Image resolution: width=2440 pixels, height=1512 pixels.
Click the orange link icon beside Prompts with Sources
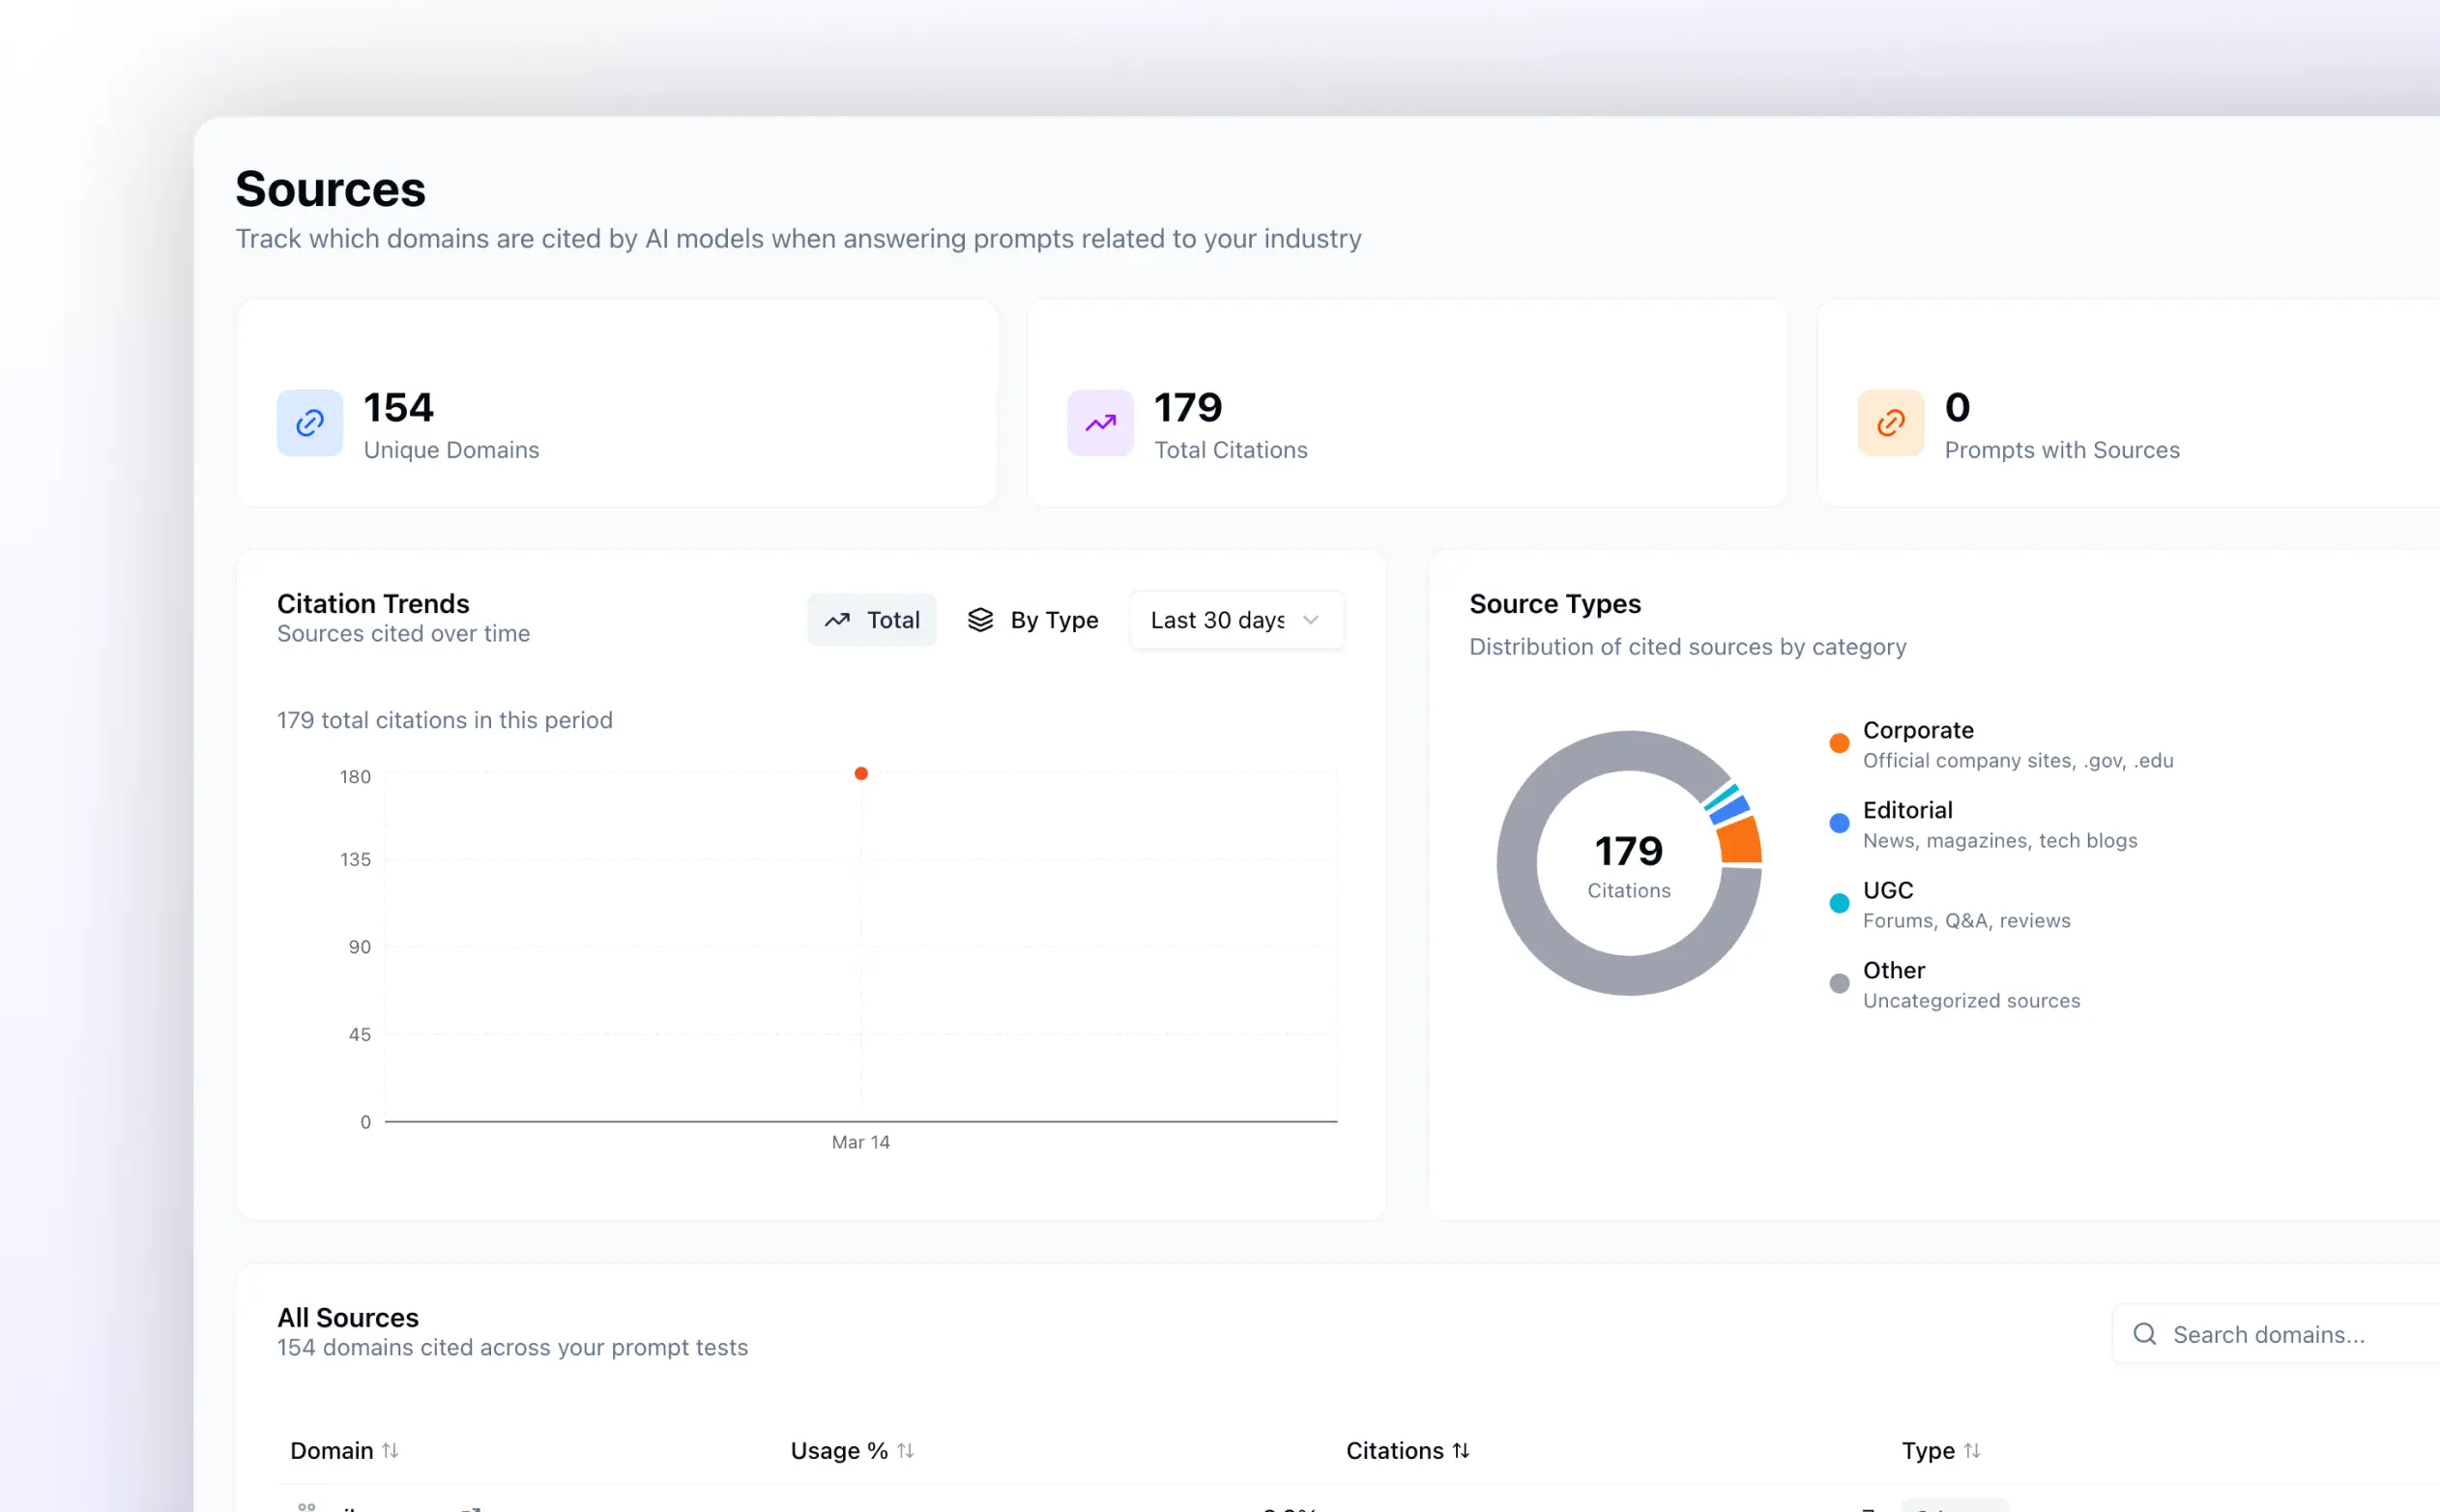(x=1890, y=423)
